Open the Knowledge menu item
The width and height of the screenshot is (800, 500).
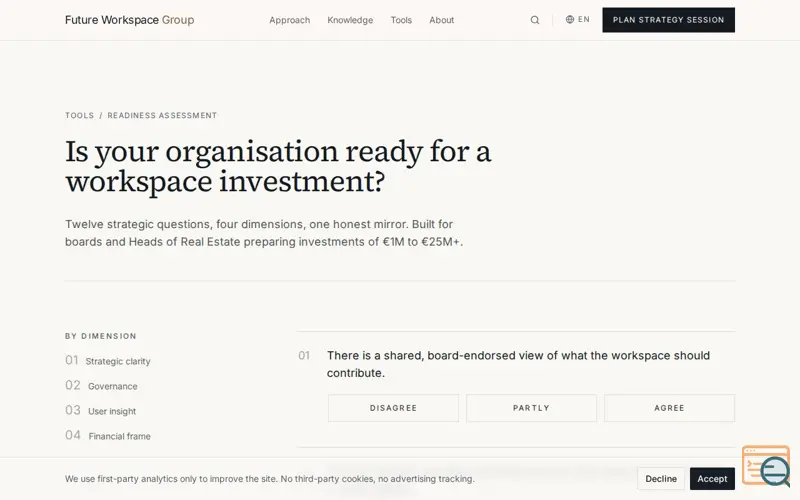(x=350, y=20)
